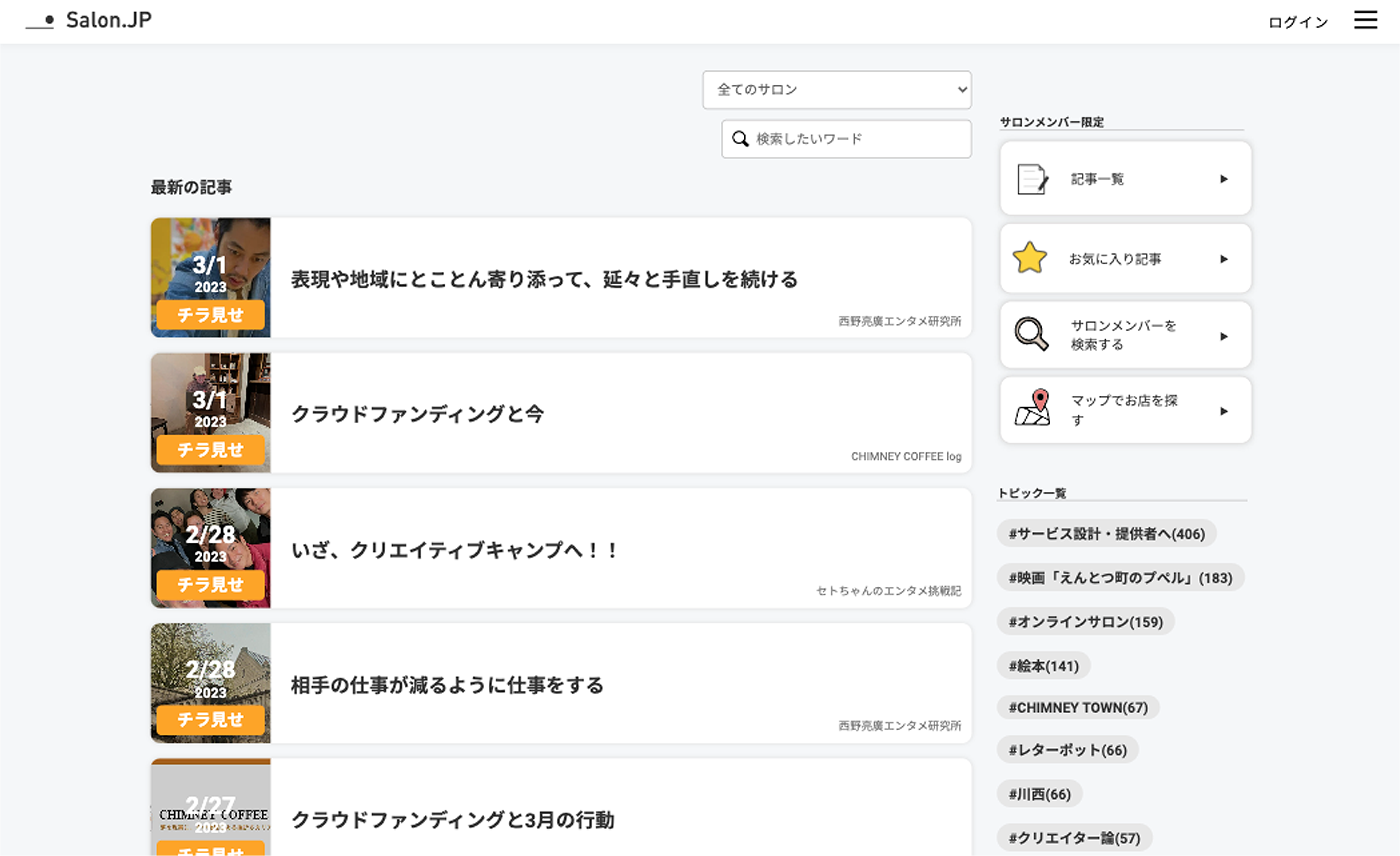Click the magnifier icon inside the search bar

(740, 139)
